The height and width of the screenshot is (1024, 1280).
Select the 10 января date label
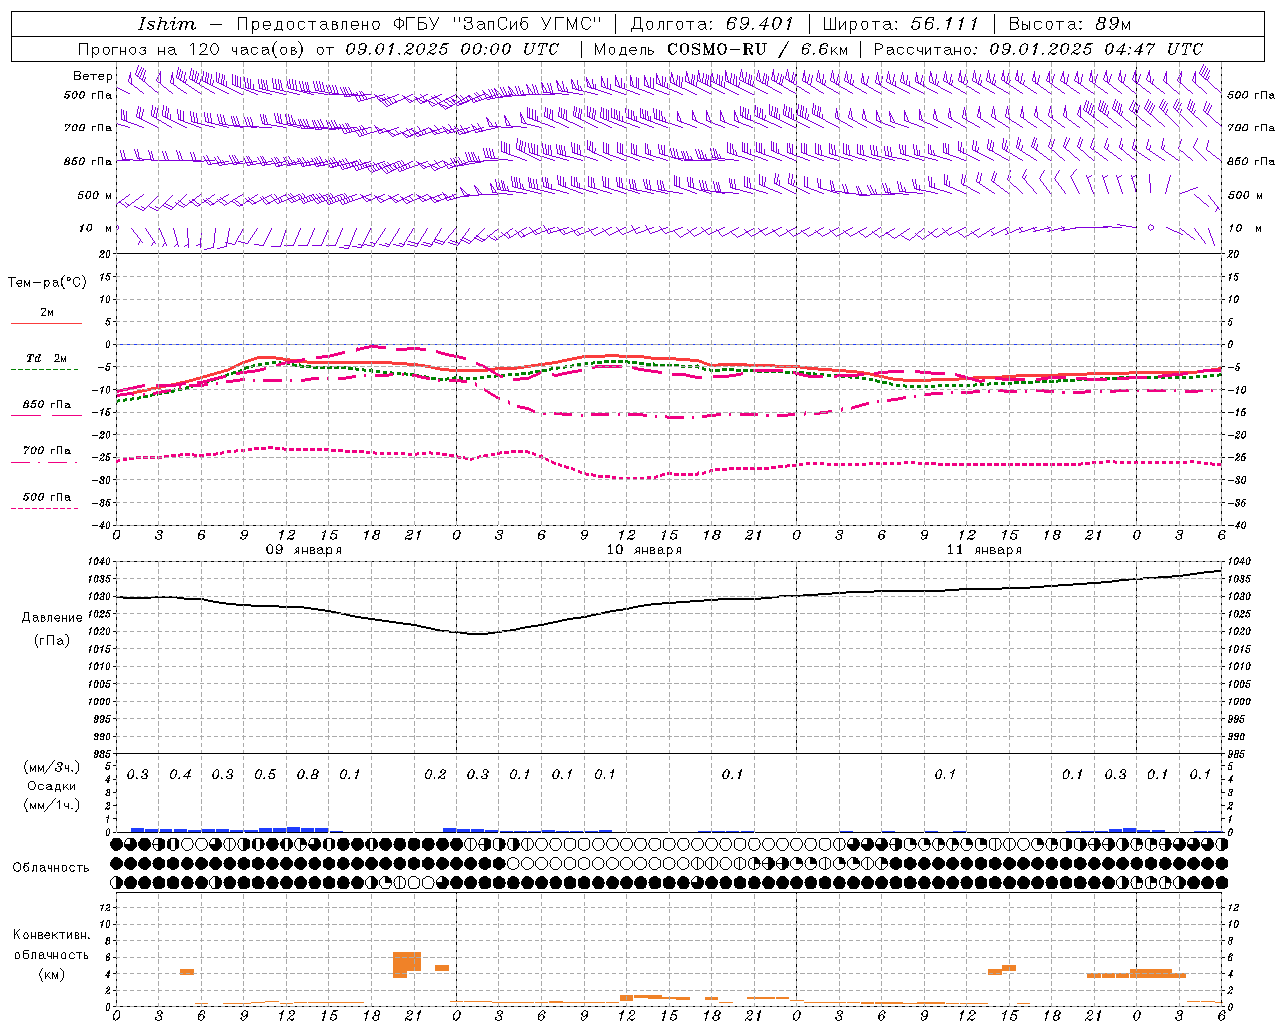point(644,550)
